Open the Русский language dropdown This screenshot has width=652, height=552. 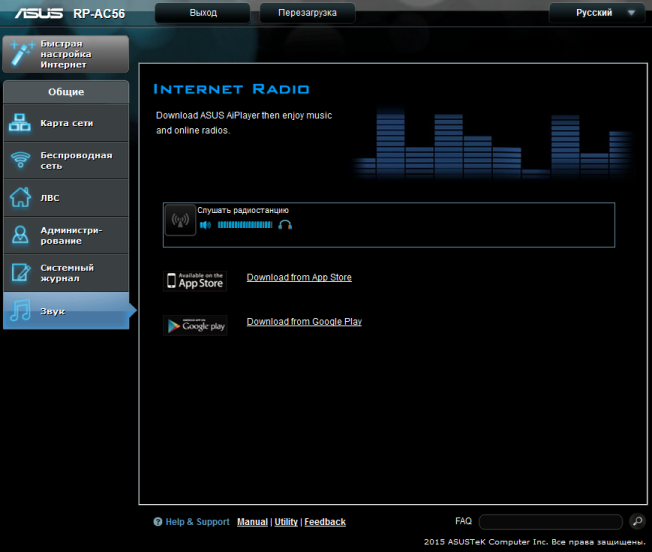[x=598, y=13]
